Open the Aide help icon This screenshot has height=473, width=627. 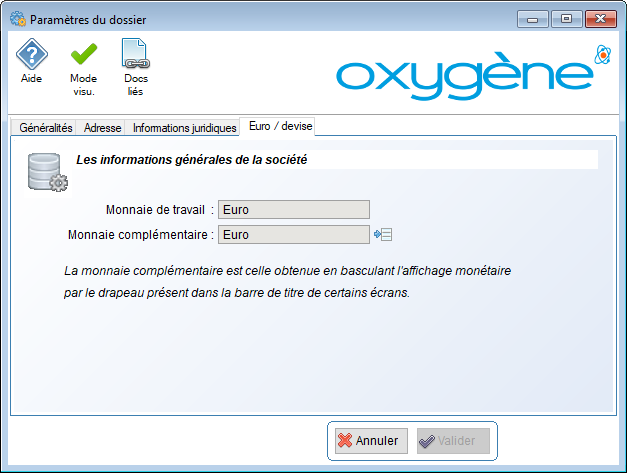(x=32, y=54)
